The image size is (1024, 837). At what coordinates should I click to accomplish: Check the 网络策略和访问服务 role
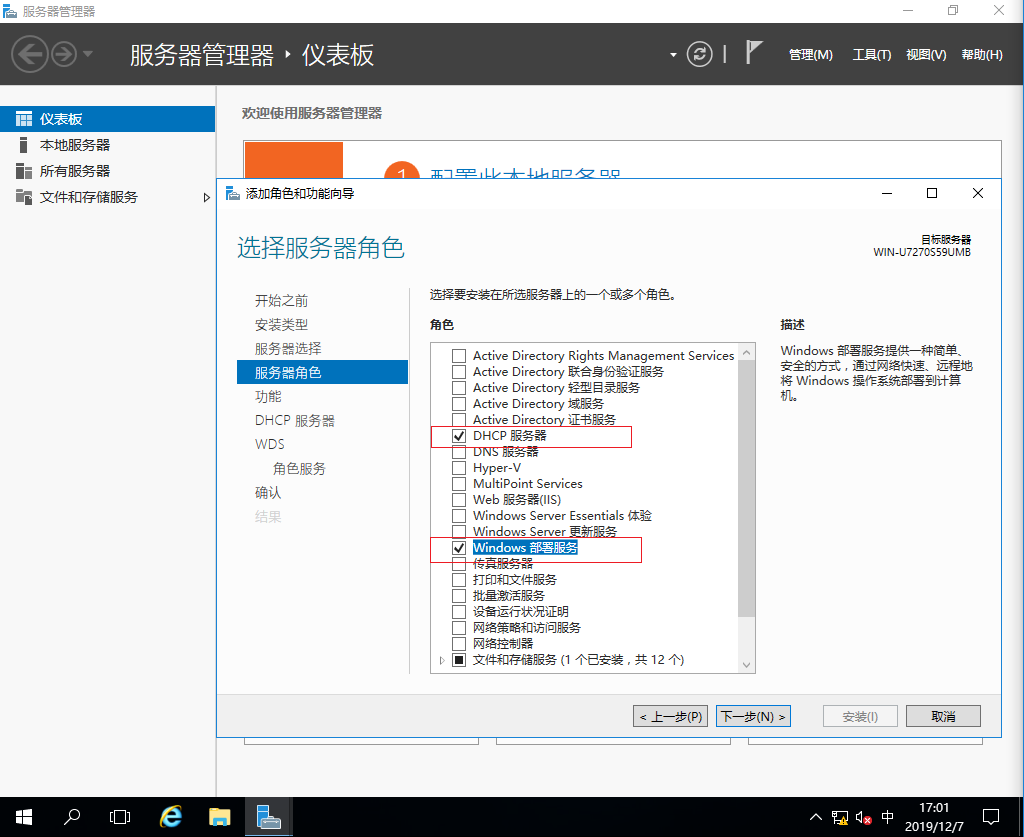point(459,628)
